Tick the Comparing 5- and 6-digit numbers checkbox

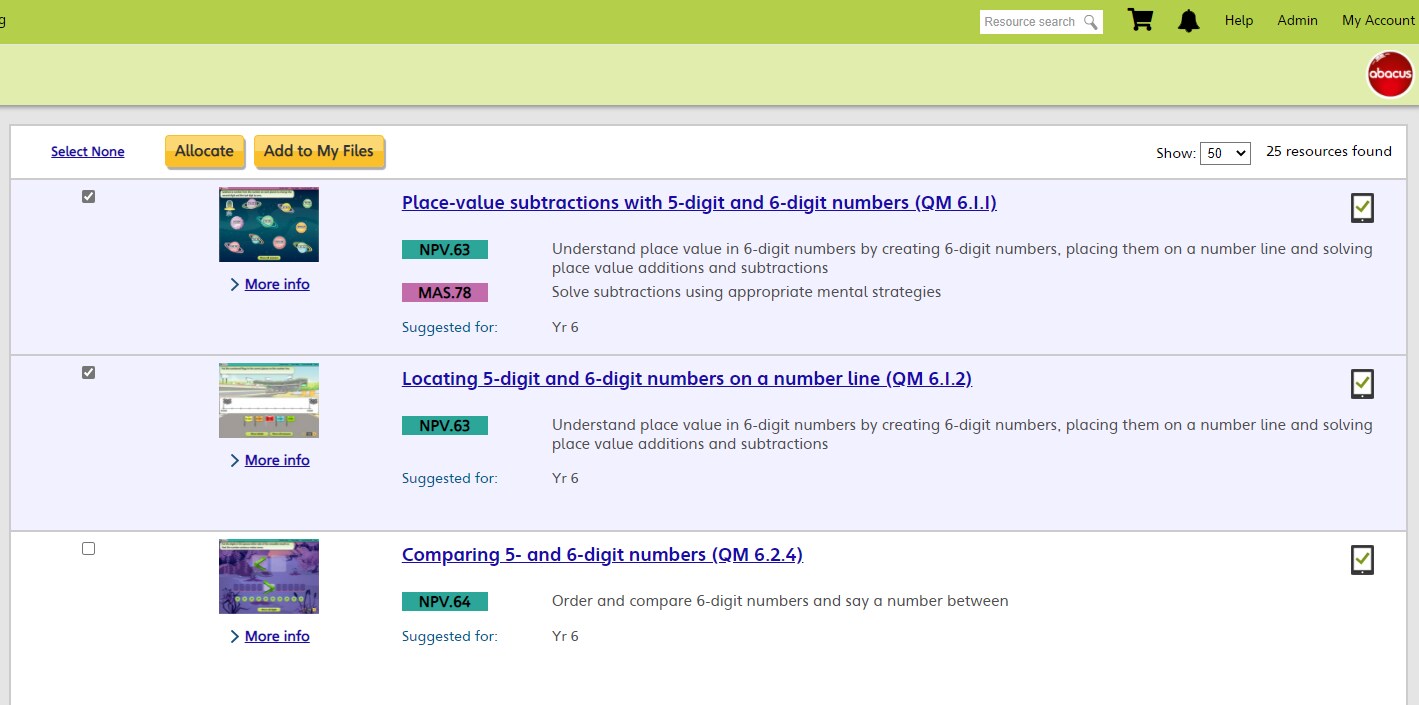coord(88,549)
